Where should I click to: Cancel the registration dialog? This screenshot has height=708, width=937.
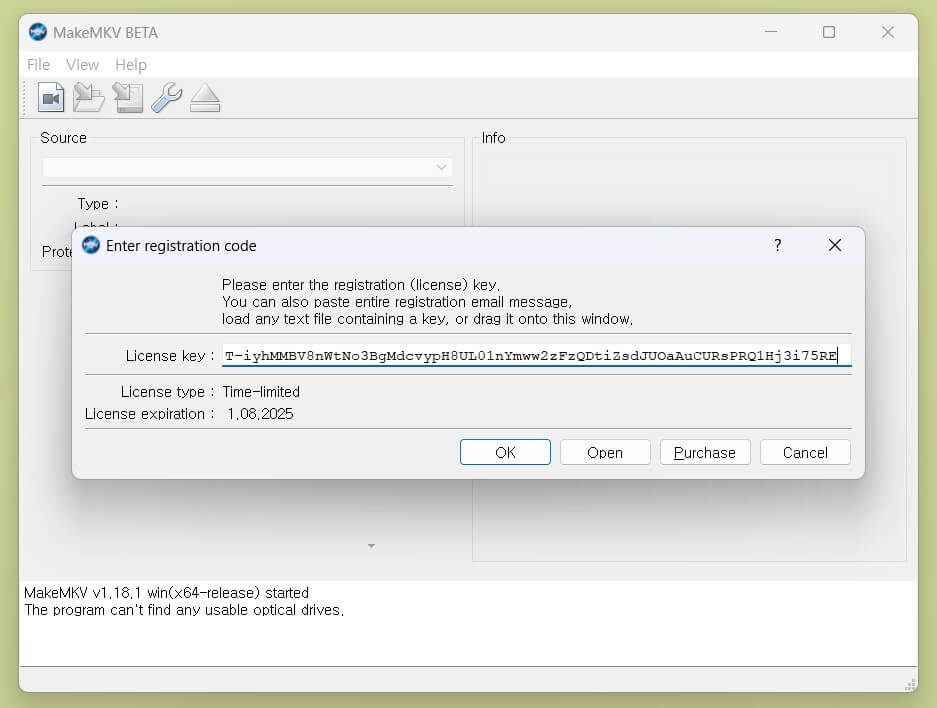[805, 452]
